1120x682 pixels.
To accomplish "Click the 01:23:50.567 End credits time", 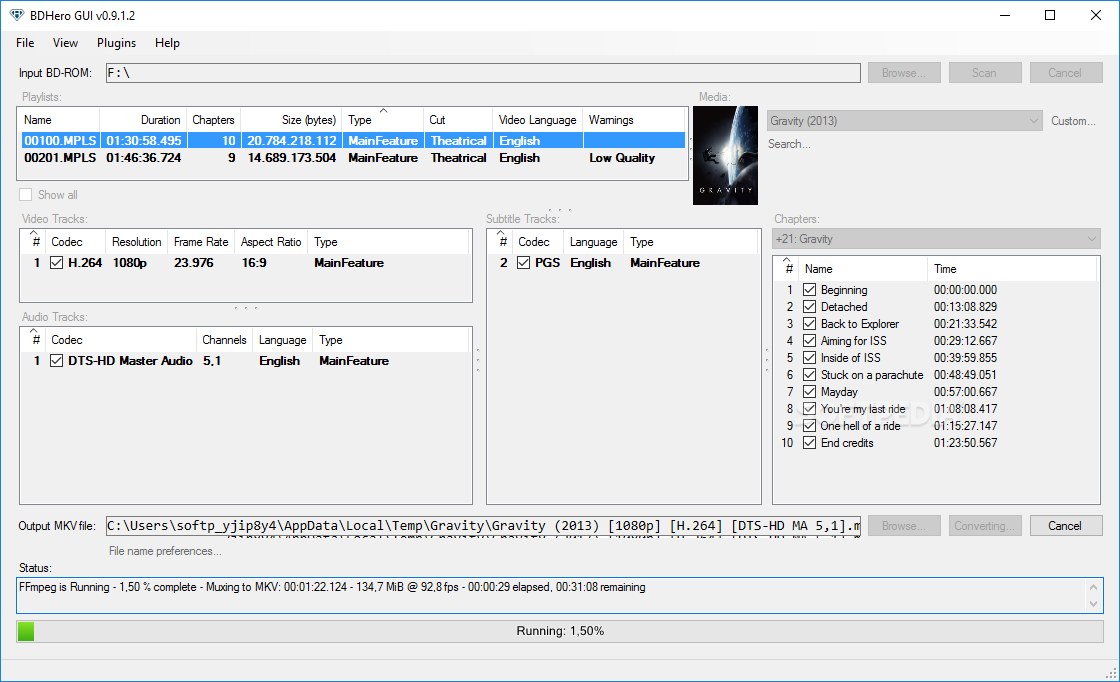I will pyautogui.click(x=965, y=443).
